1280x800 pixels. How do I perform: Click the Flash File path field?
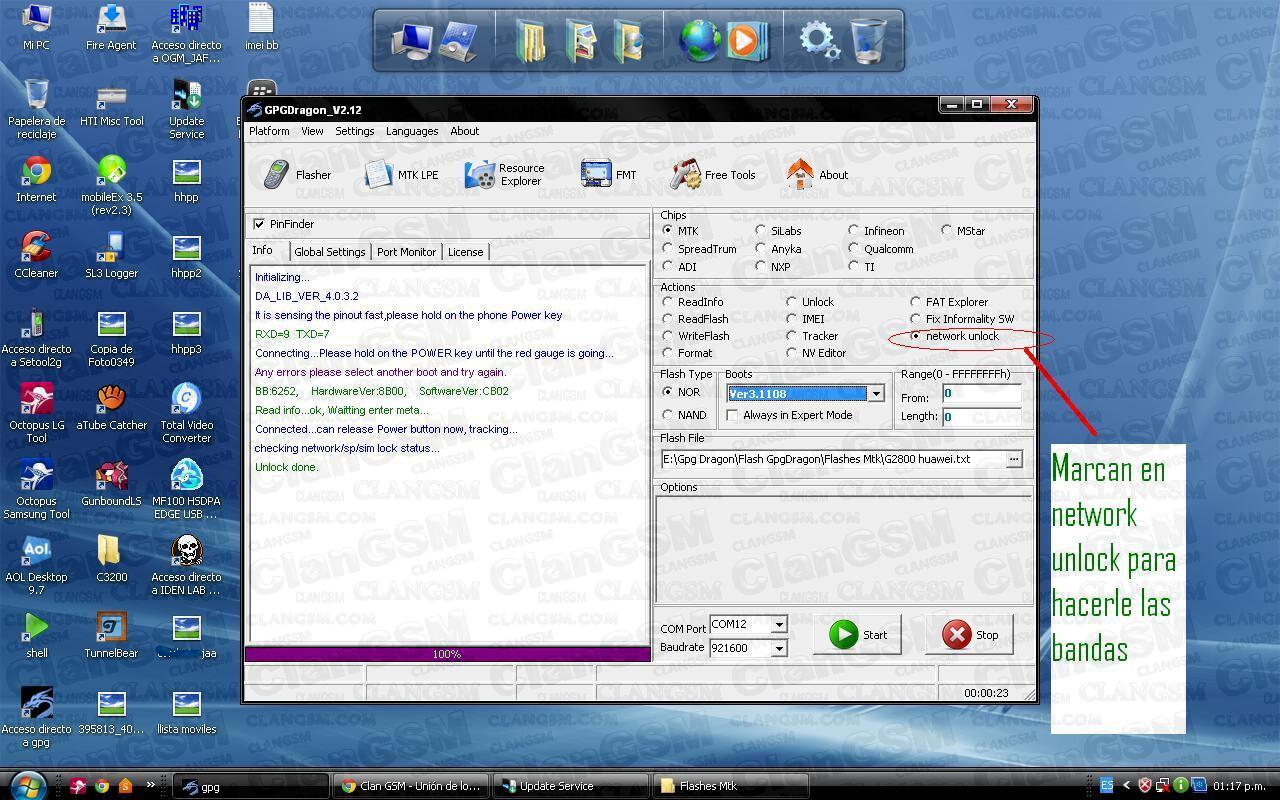click(x=831, y=459)
